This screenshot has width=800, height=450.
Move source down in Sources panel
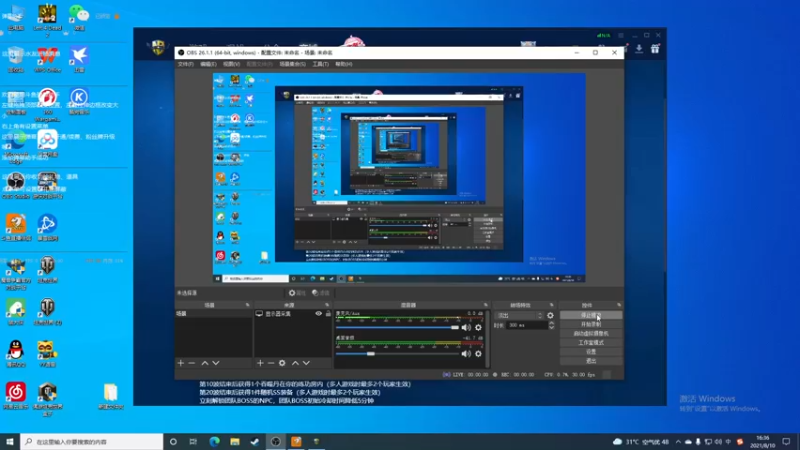pos(306,363)
